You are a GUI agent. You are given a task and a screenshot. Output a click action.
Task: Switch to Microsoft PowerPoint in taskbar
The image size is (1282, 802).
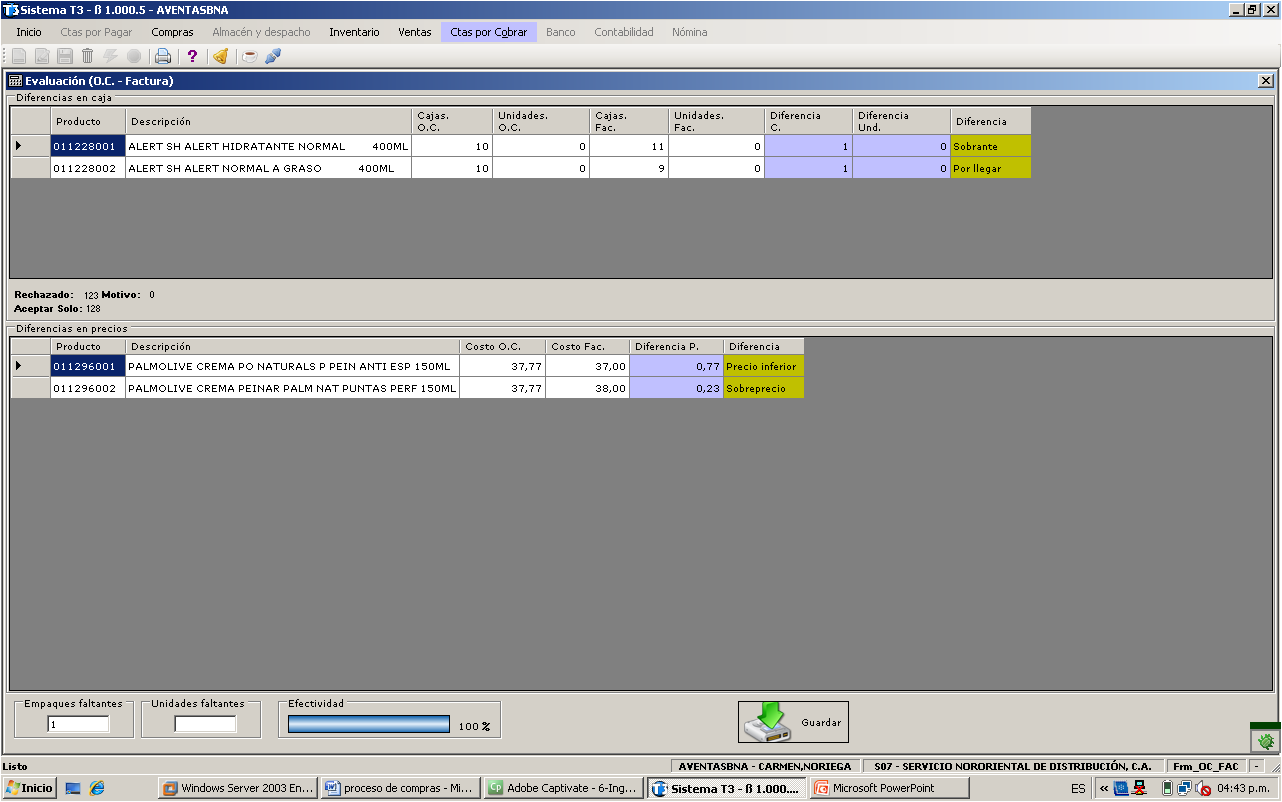coord(889,788)
